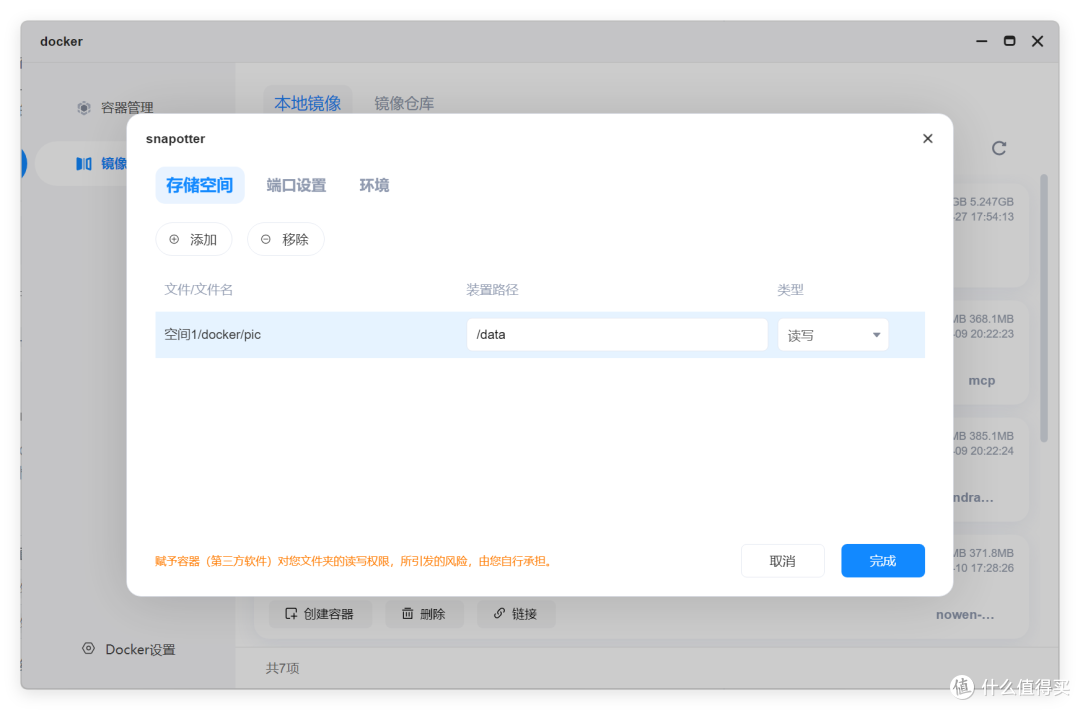Switch to 本地镜像 tab in docker window
The height and width of the screenshot is (710, 1080).
click(307, 103)
